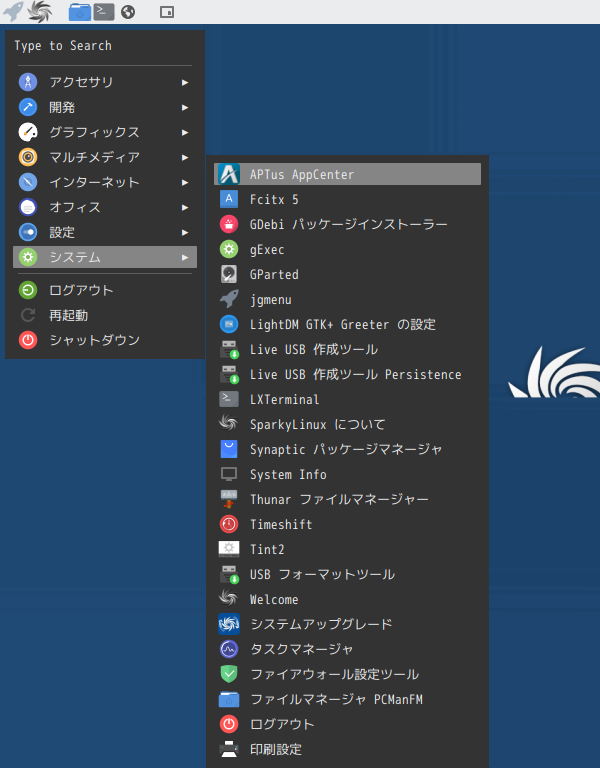
Task: Click the firewall shield icon
Action: (229, 674)
